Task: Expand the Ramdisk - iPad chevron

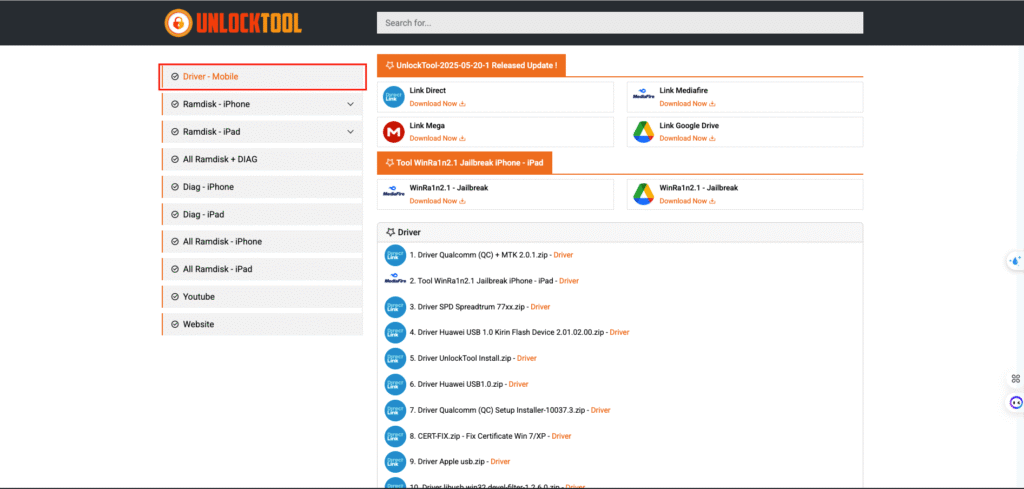Action: [x=351, y=132]
